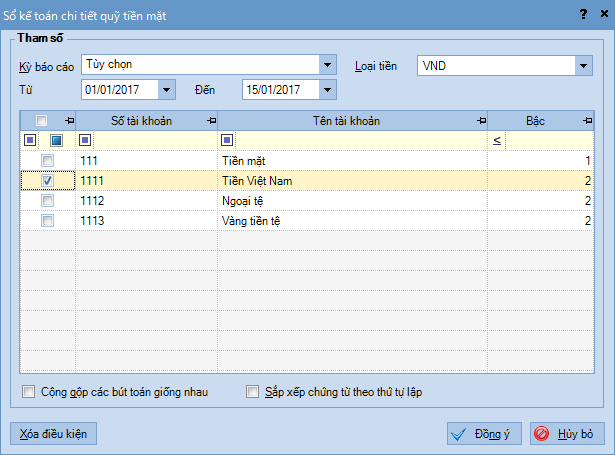Check the box for account 111
615x455 pixels.
47,161
